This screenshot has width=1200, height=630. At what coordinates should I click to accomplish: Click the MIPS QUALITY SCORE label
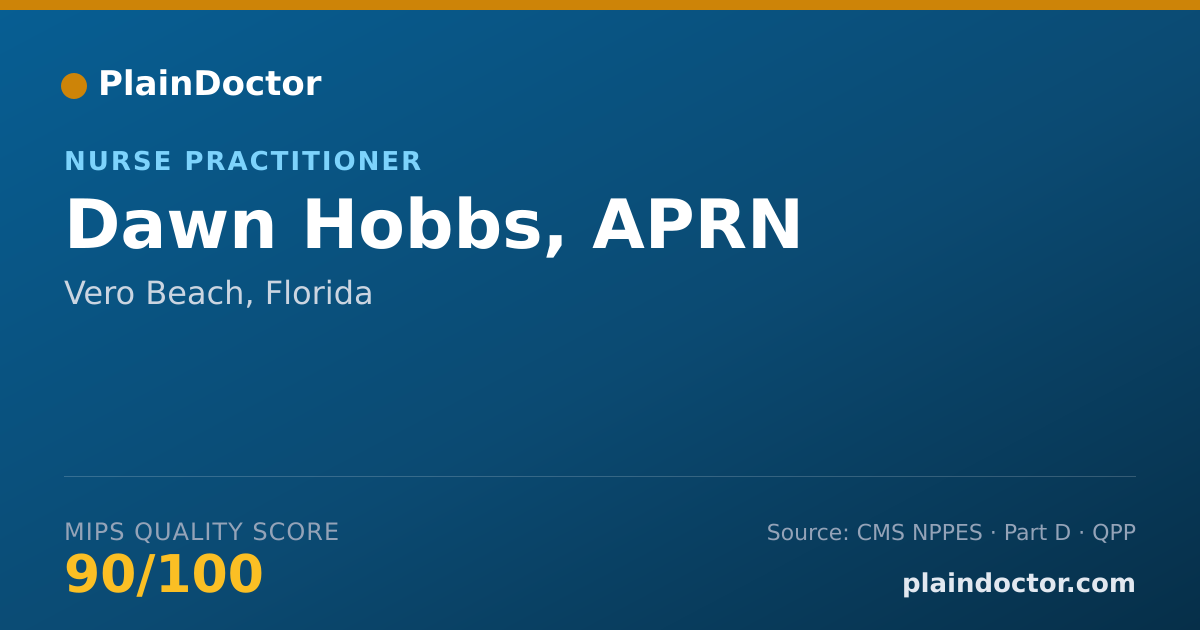(x=202, y=532)
